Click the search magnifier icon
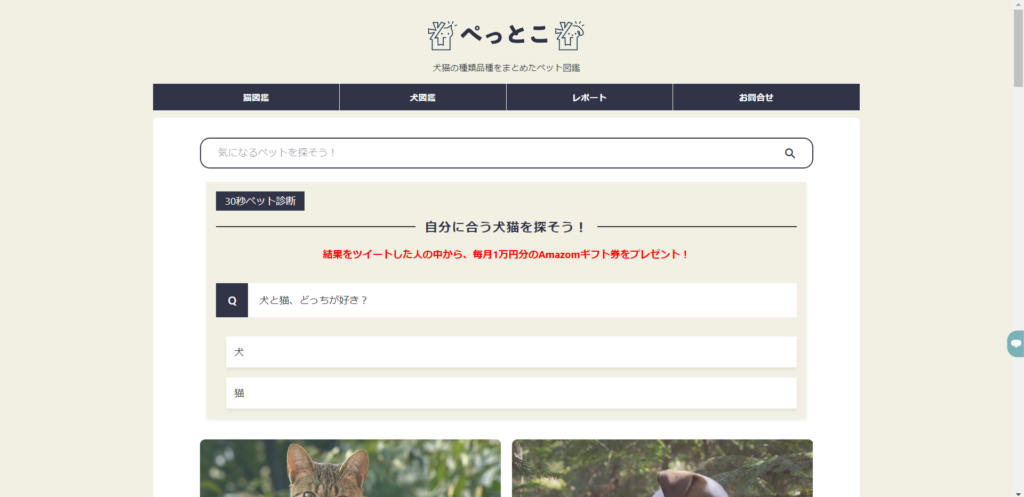The height and width of the screenshot is (497, 1024). (789, 153)
